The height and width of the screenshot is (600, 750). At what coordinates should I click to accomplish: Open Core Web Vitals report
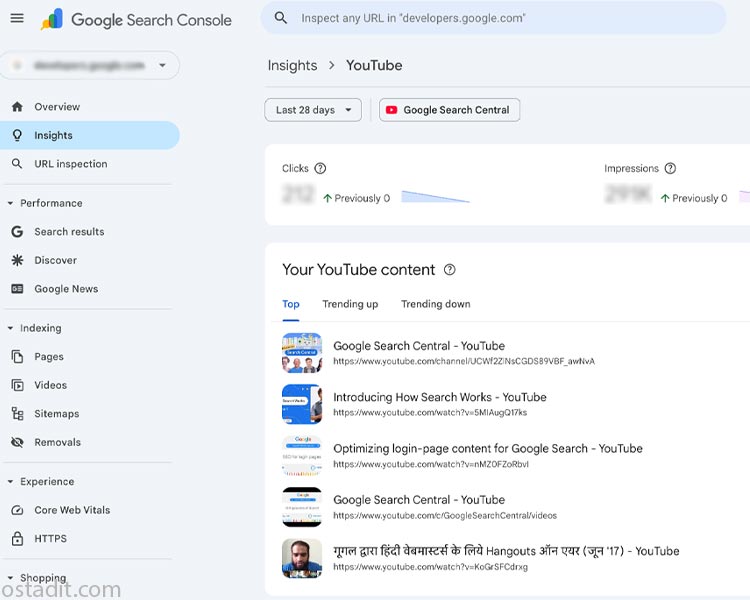pos(89,510)
